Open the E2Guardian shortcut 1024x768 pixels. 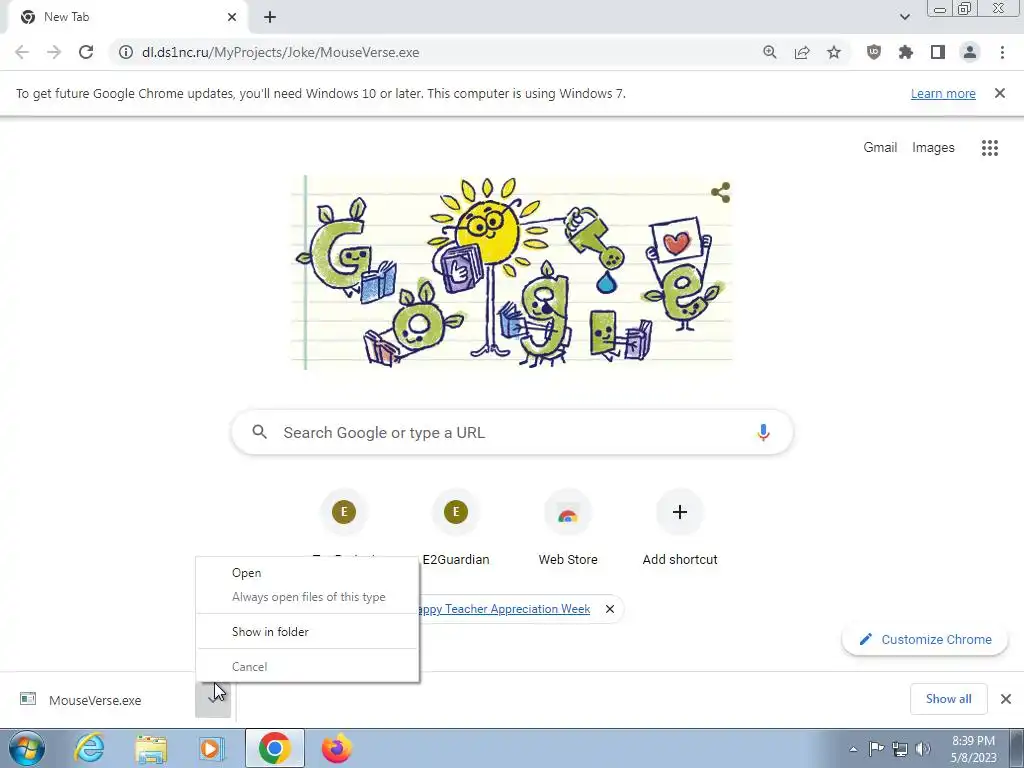pyautogui.click(x=456, y=528)
